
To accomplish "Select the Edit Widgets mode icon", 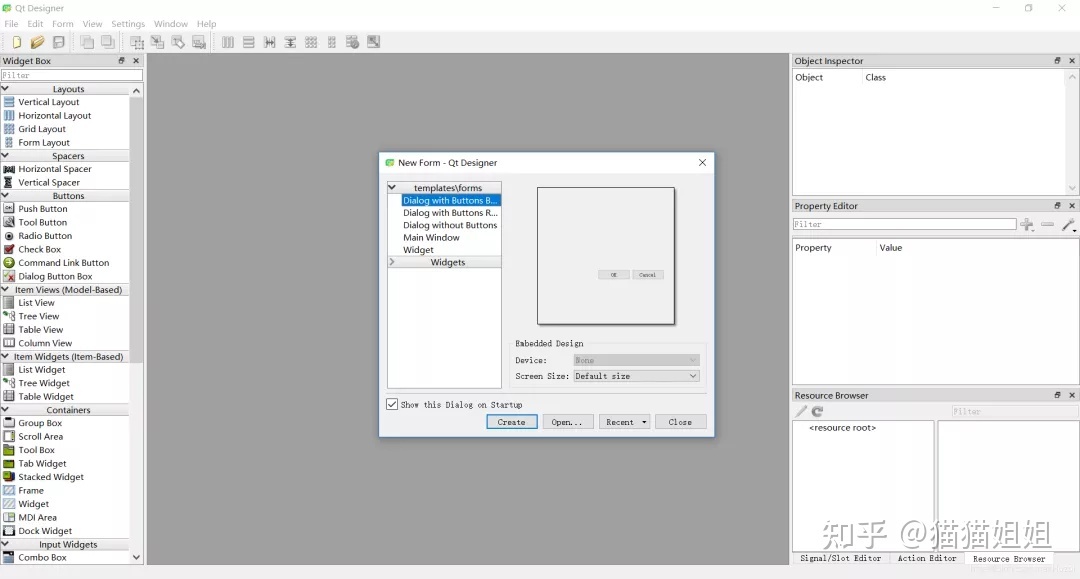I will pyautogui.click(x=137, y=42).
